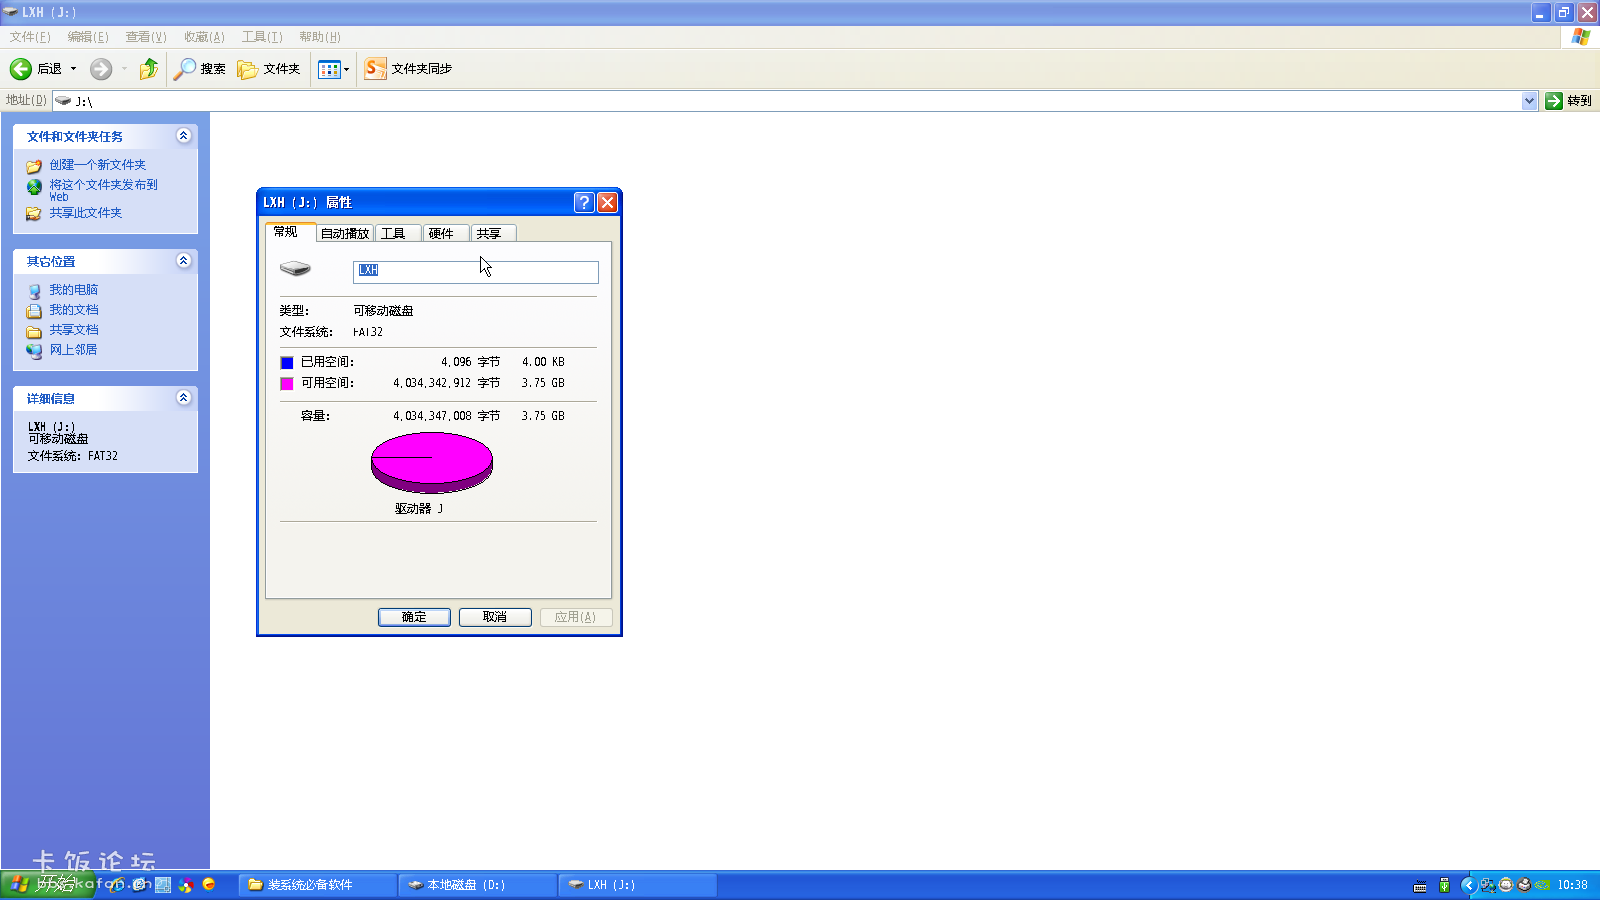Click the network connection tray icon
The width and height of the screenshot is (1600, 900).
1488,885
